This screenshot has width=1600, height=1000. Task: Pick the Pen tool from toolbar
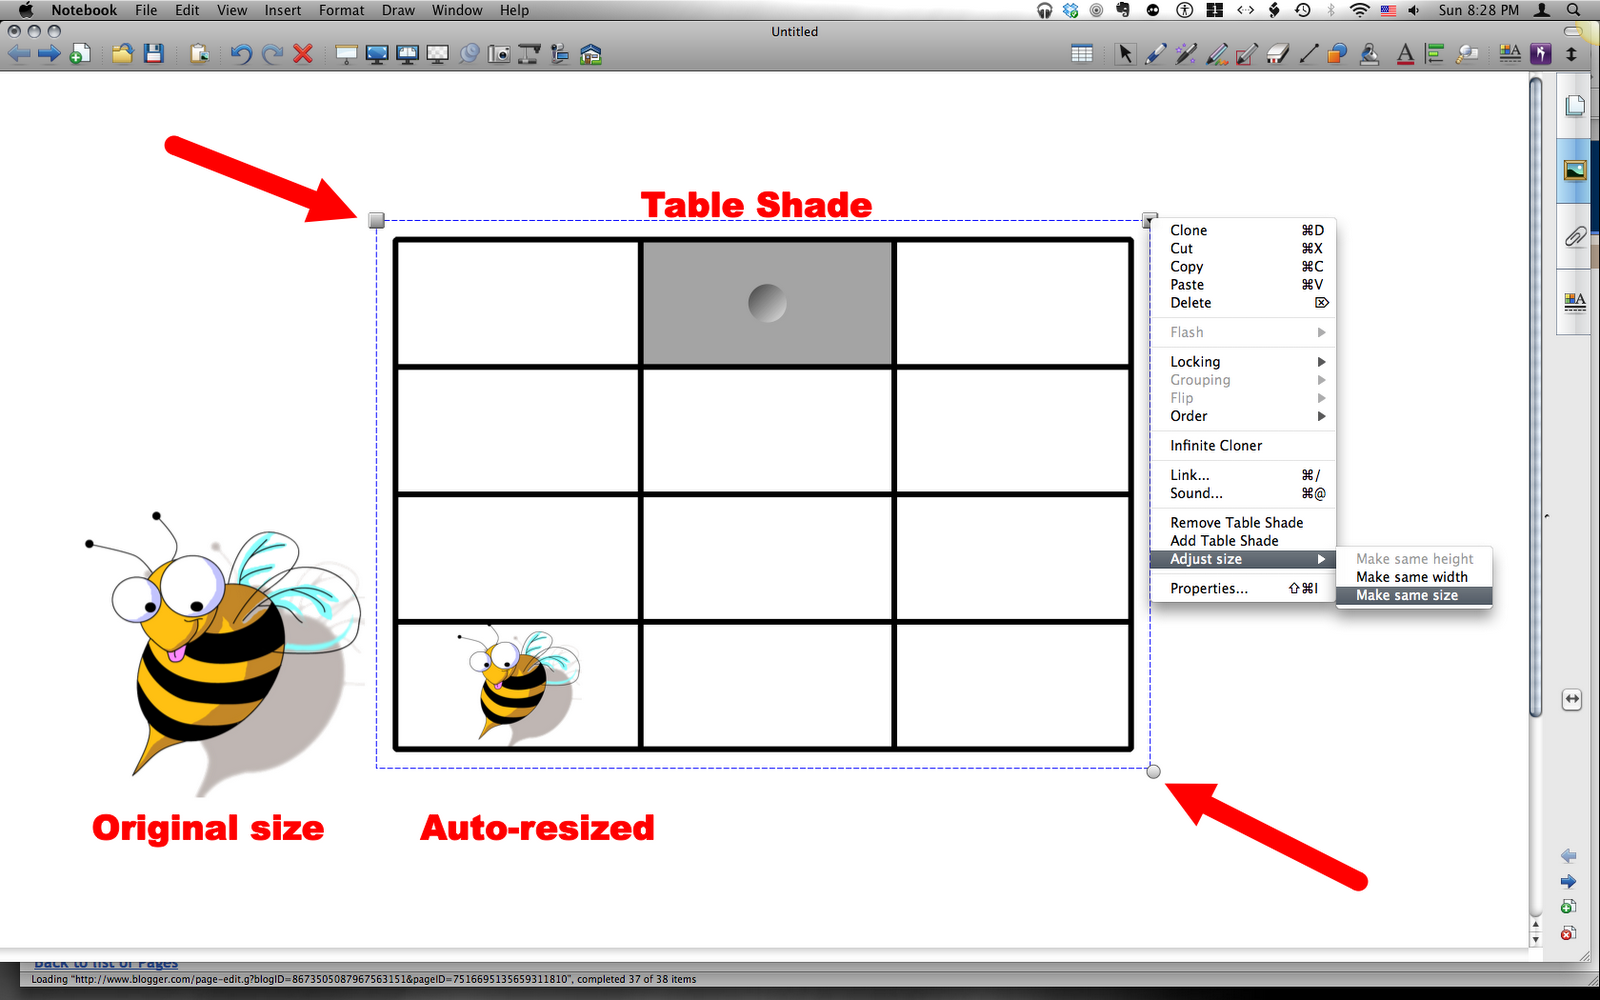tap(1155, 54)
